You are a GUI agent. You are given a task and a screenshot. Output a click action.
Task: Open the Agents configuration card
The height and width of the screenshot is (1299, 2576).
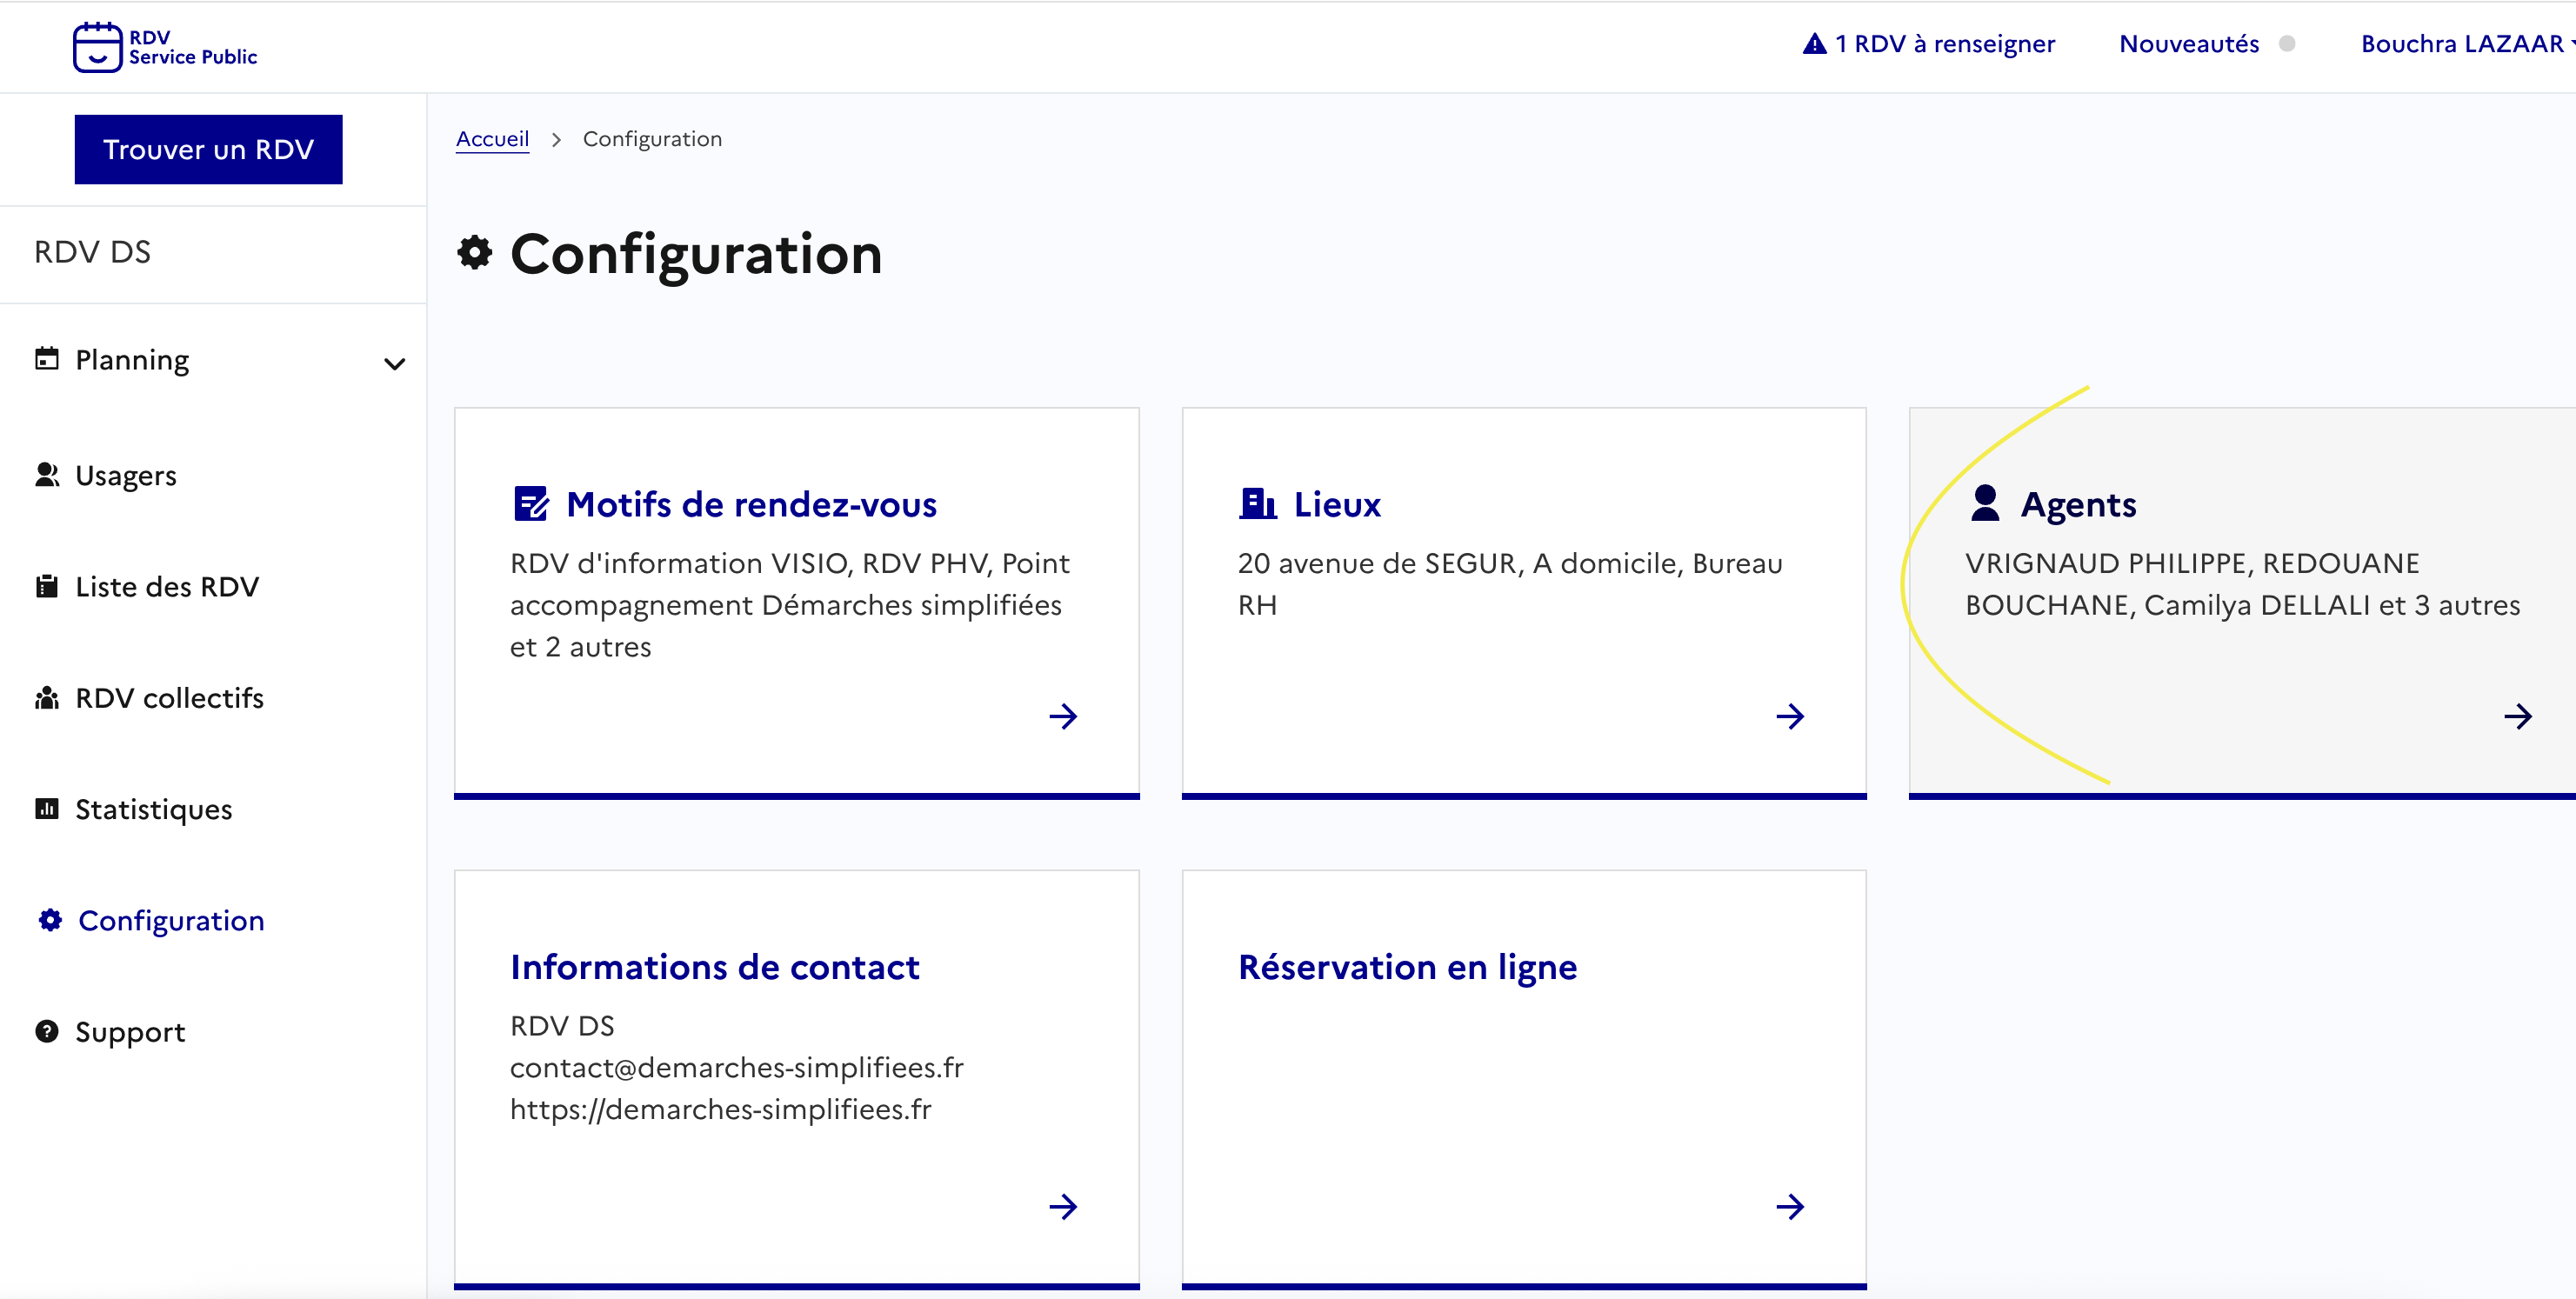point(2078,505)
